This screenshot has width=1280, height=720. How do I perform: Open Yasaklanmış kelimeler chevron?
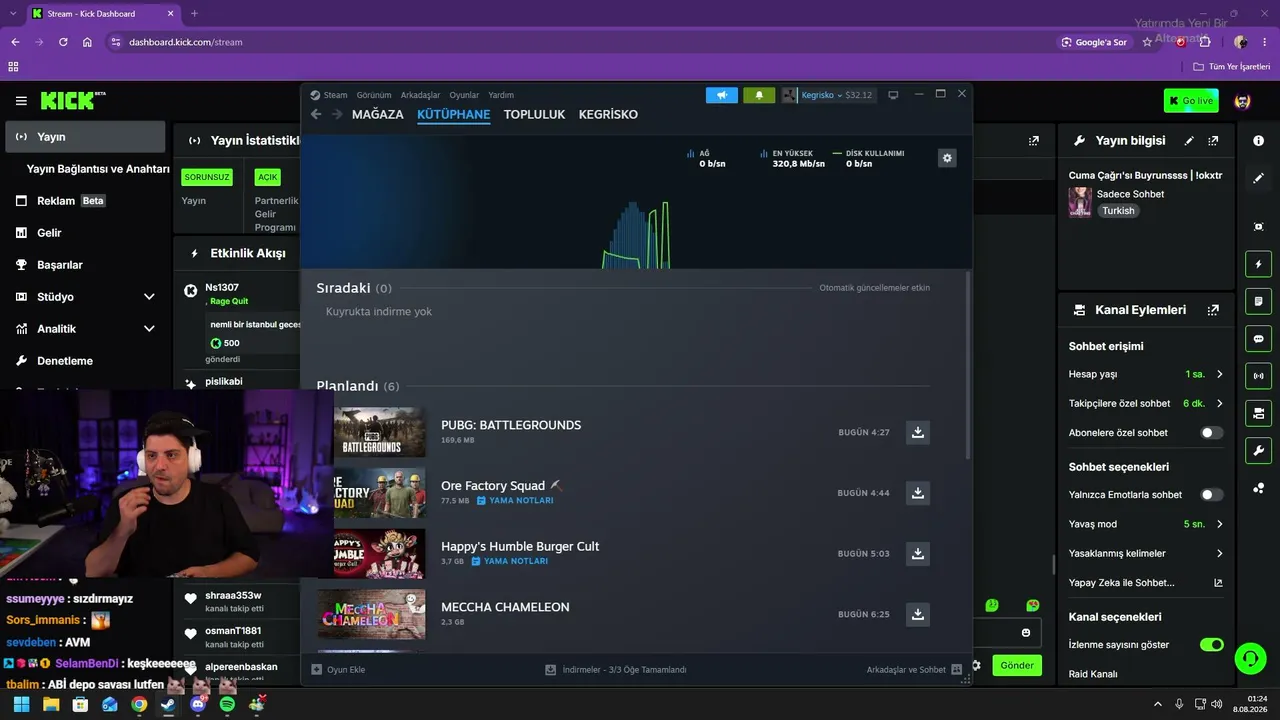(x=1219, y=553)
